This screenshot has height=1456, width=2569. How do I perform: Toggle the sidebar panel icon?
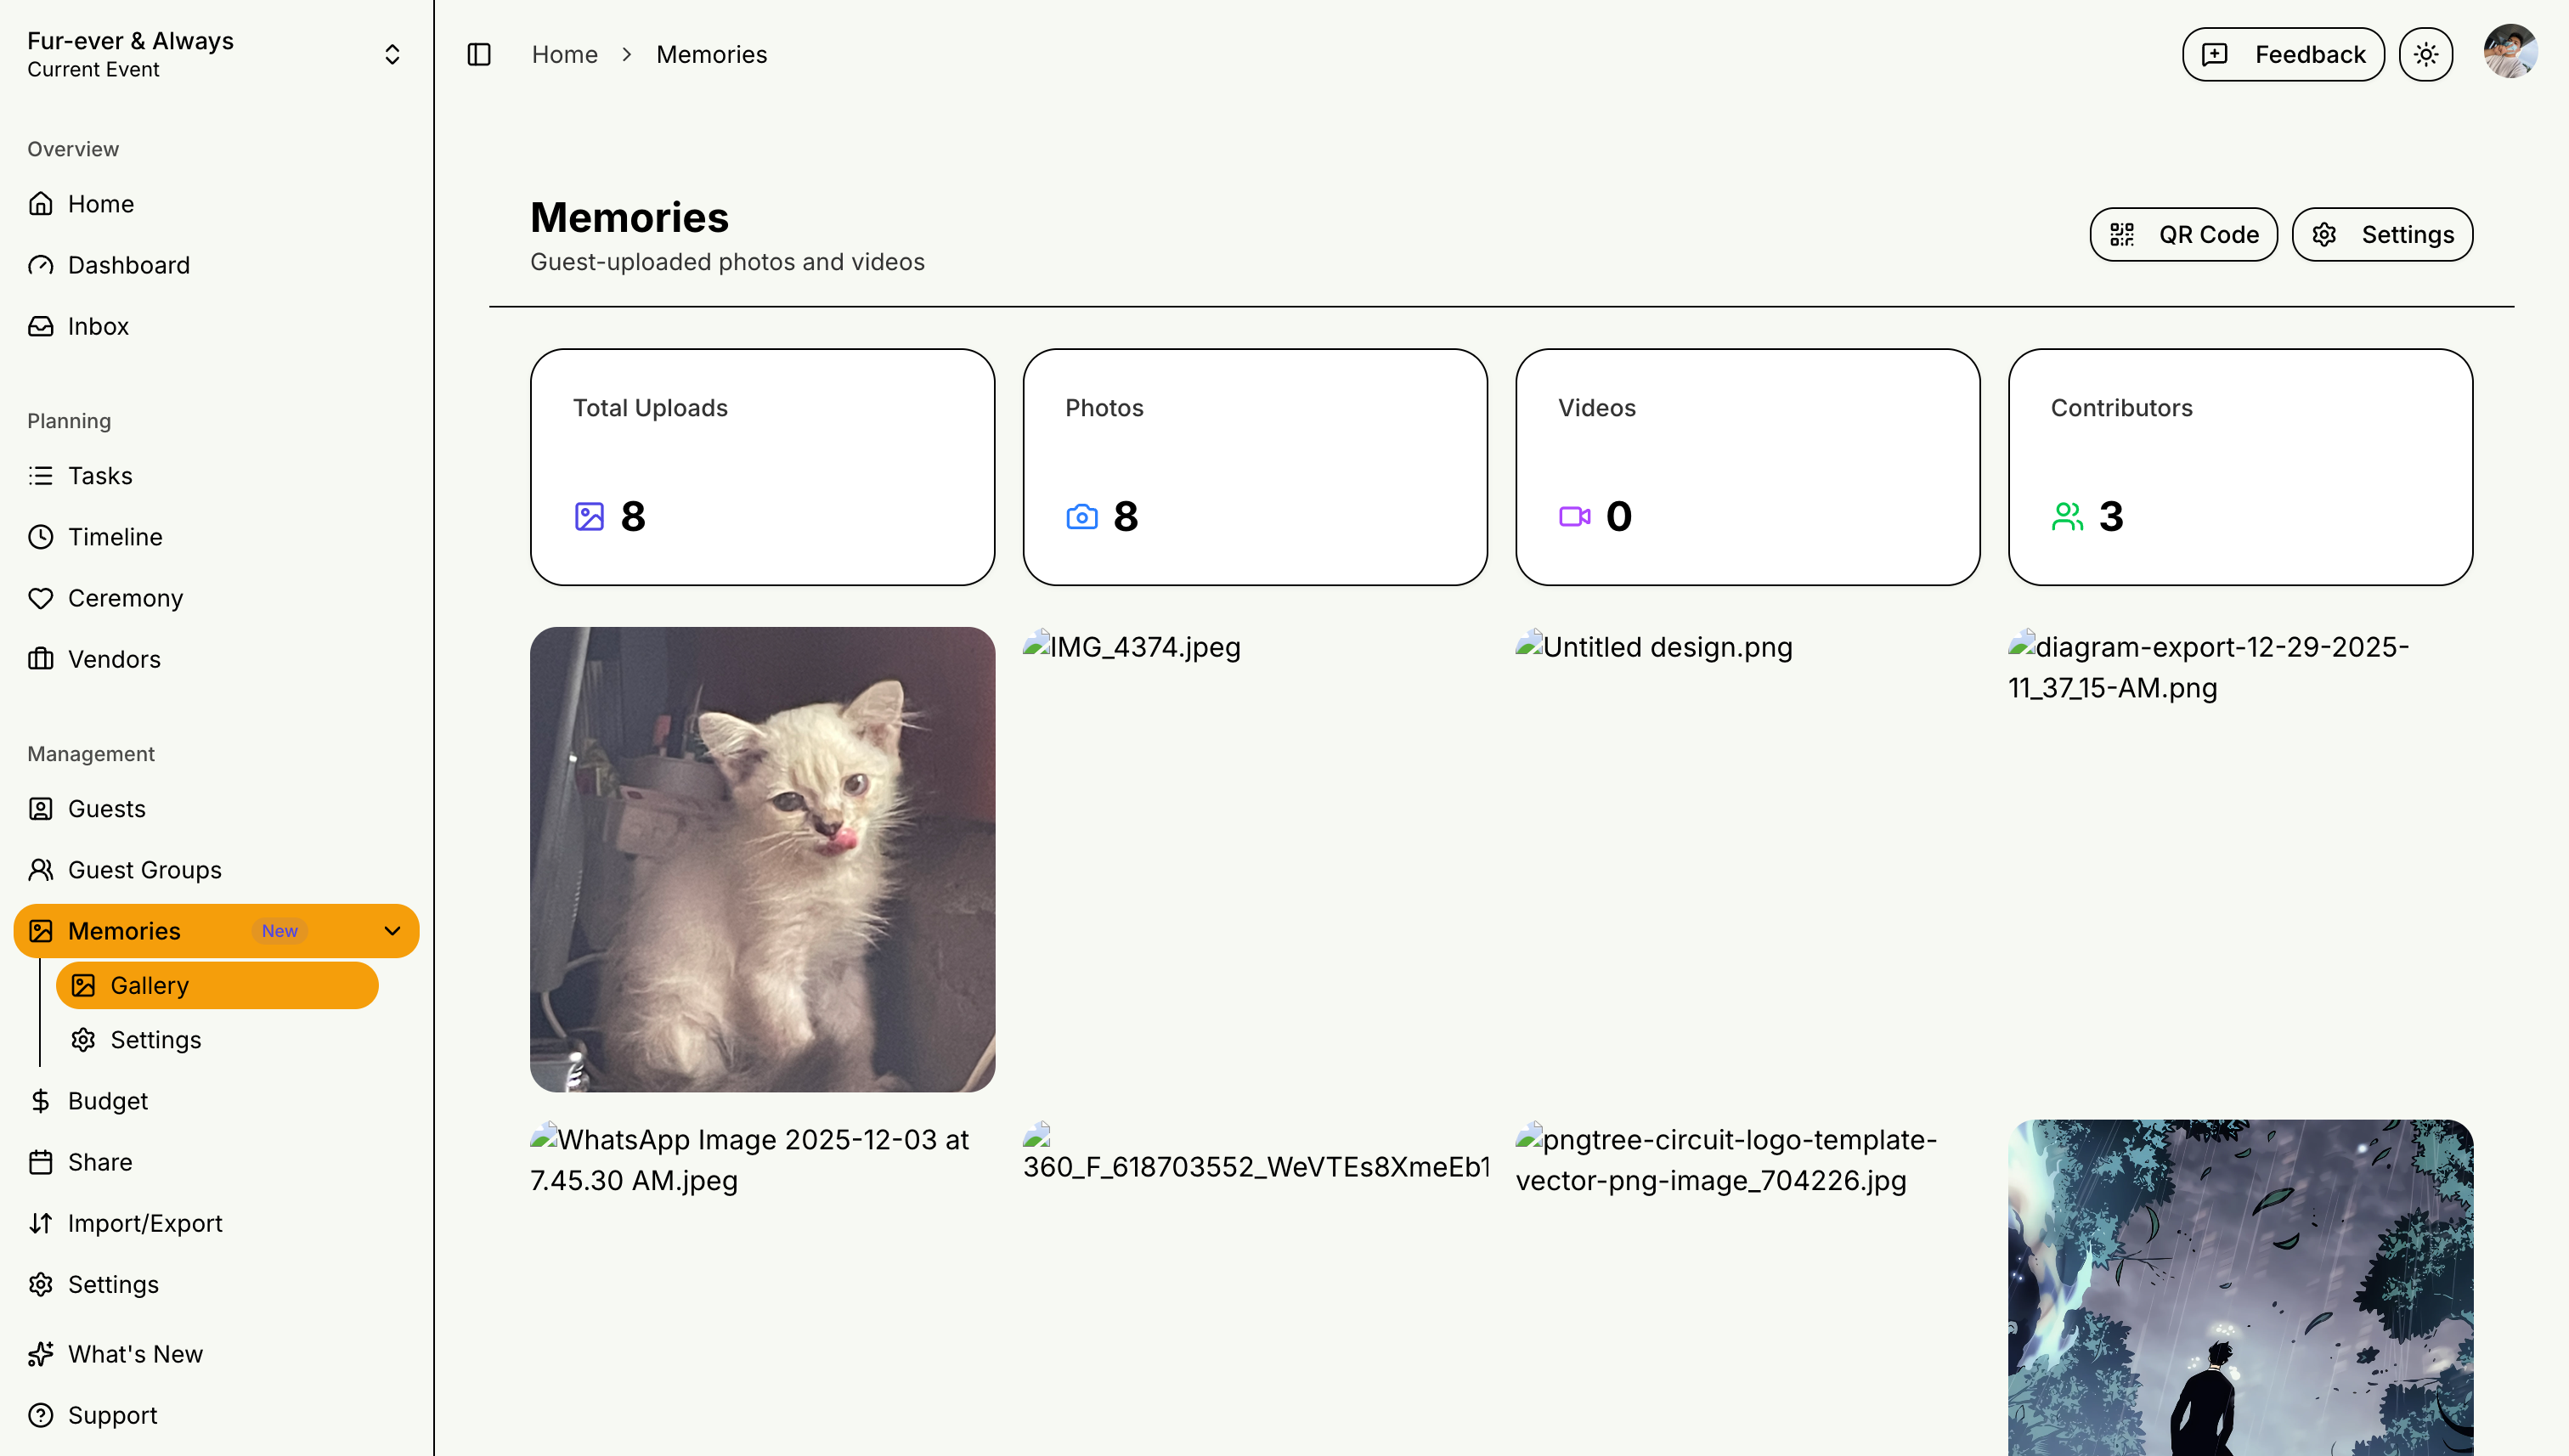pos(479,54)
